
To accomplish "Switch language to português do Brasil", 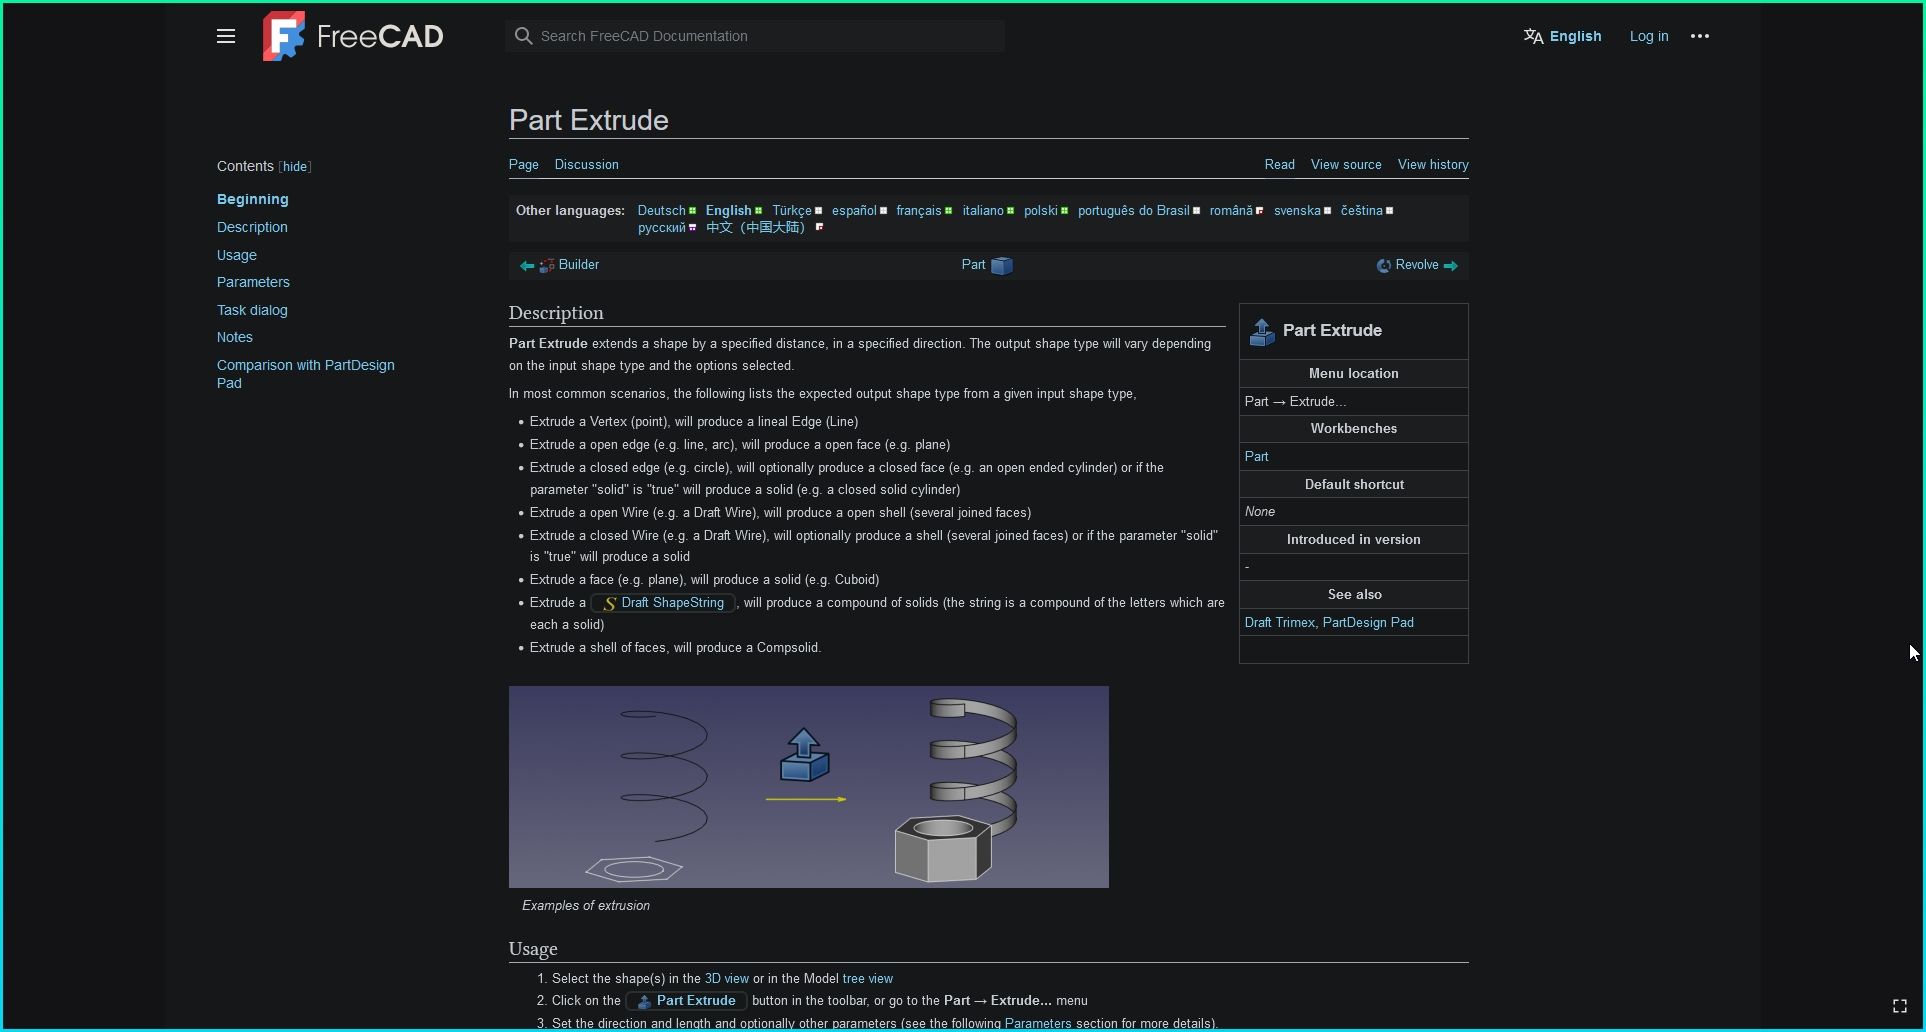I will (x=1134, y=211).
